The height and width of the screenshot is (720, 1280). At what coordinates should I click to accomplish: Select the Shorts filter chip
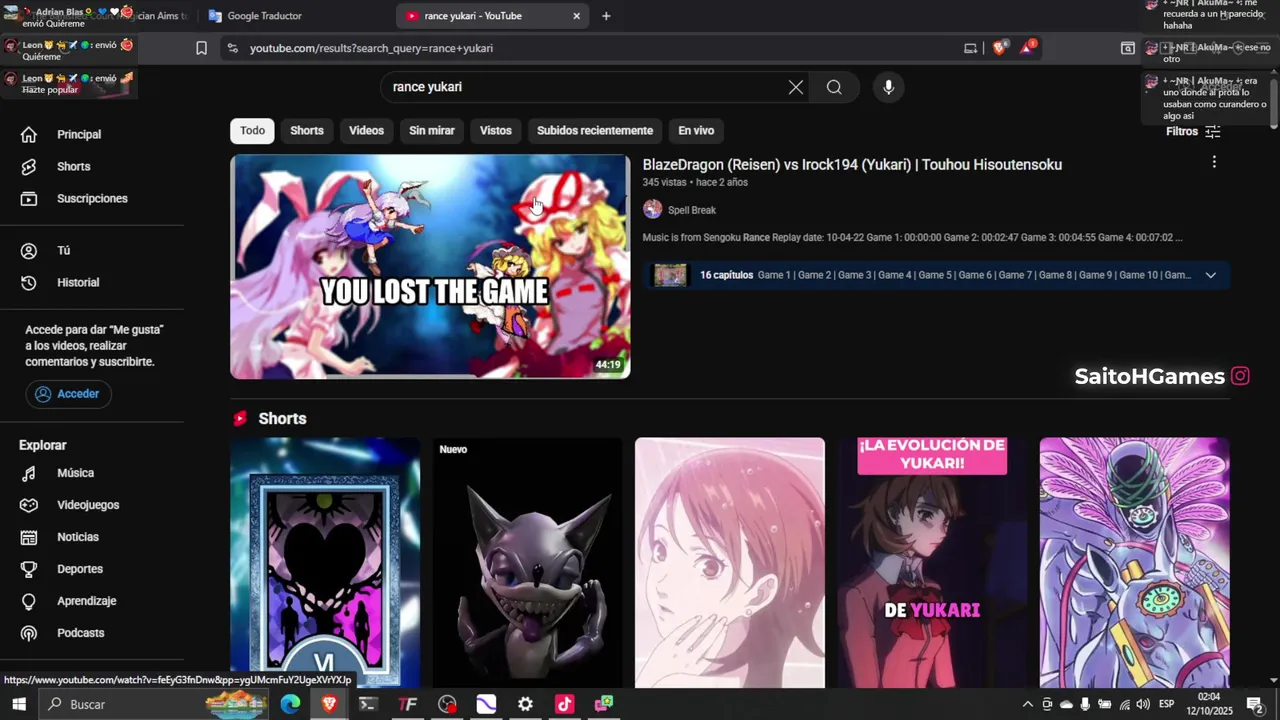[307, 130]
